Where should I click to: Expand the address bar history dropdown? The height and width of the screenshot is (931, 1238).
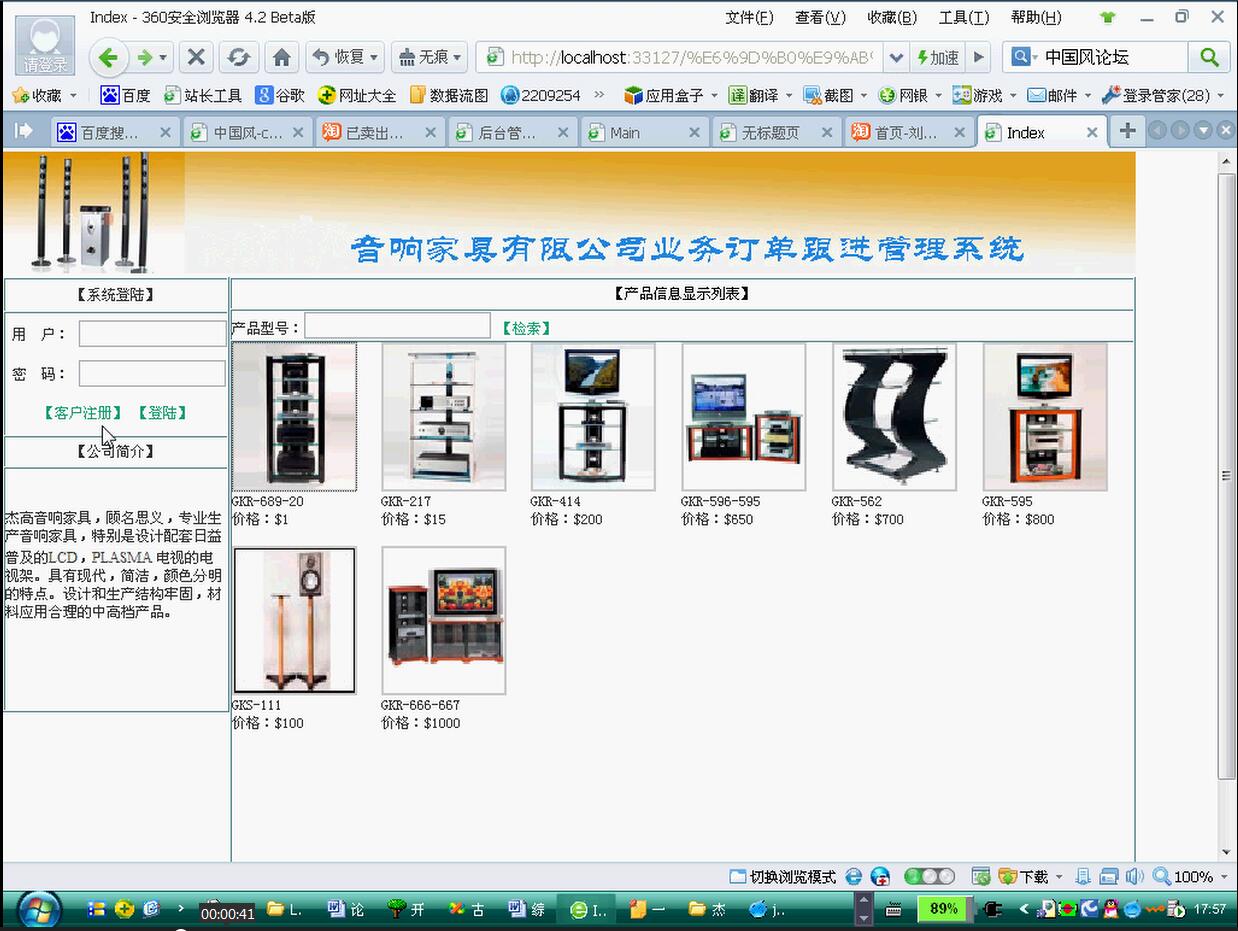895,57
